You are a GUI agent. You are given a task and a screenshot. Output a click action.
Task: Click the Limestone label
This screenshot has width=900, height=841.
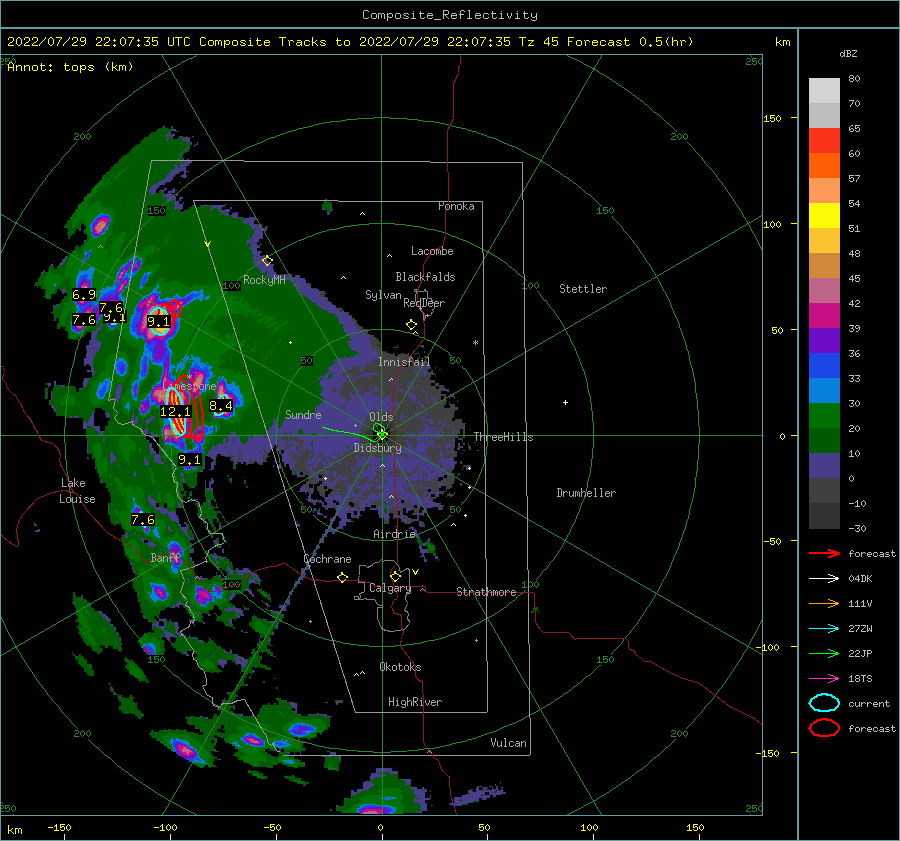click(189, 386)
